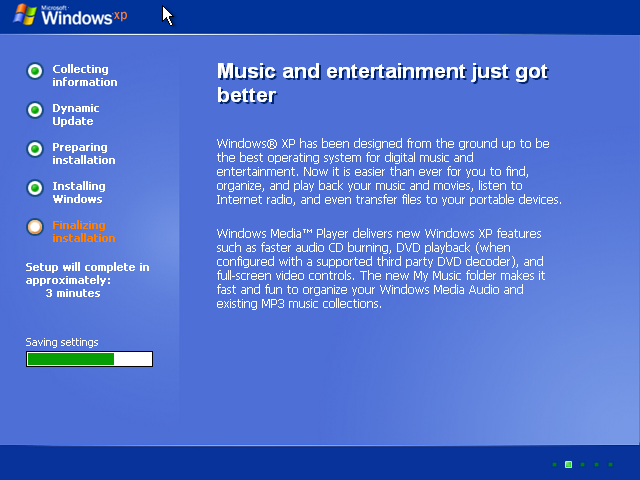Click the orange Finalizing installation step indicator

click(x=35, y=227)
